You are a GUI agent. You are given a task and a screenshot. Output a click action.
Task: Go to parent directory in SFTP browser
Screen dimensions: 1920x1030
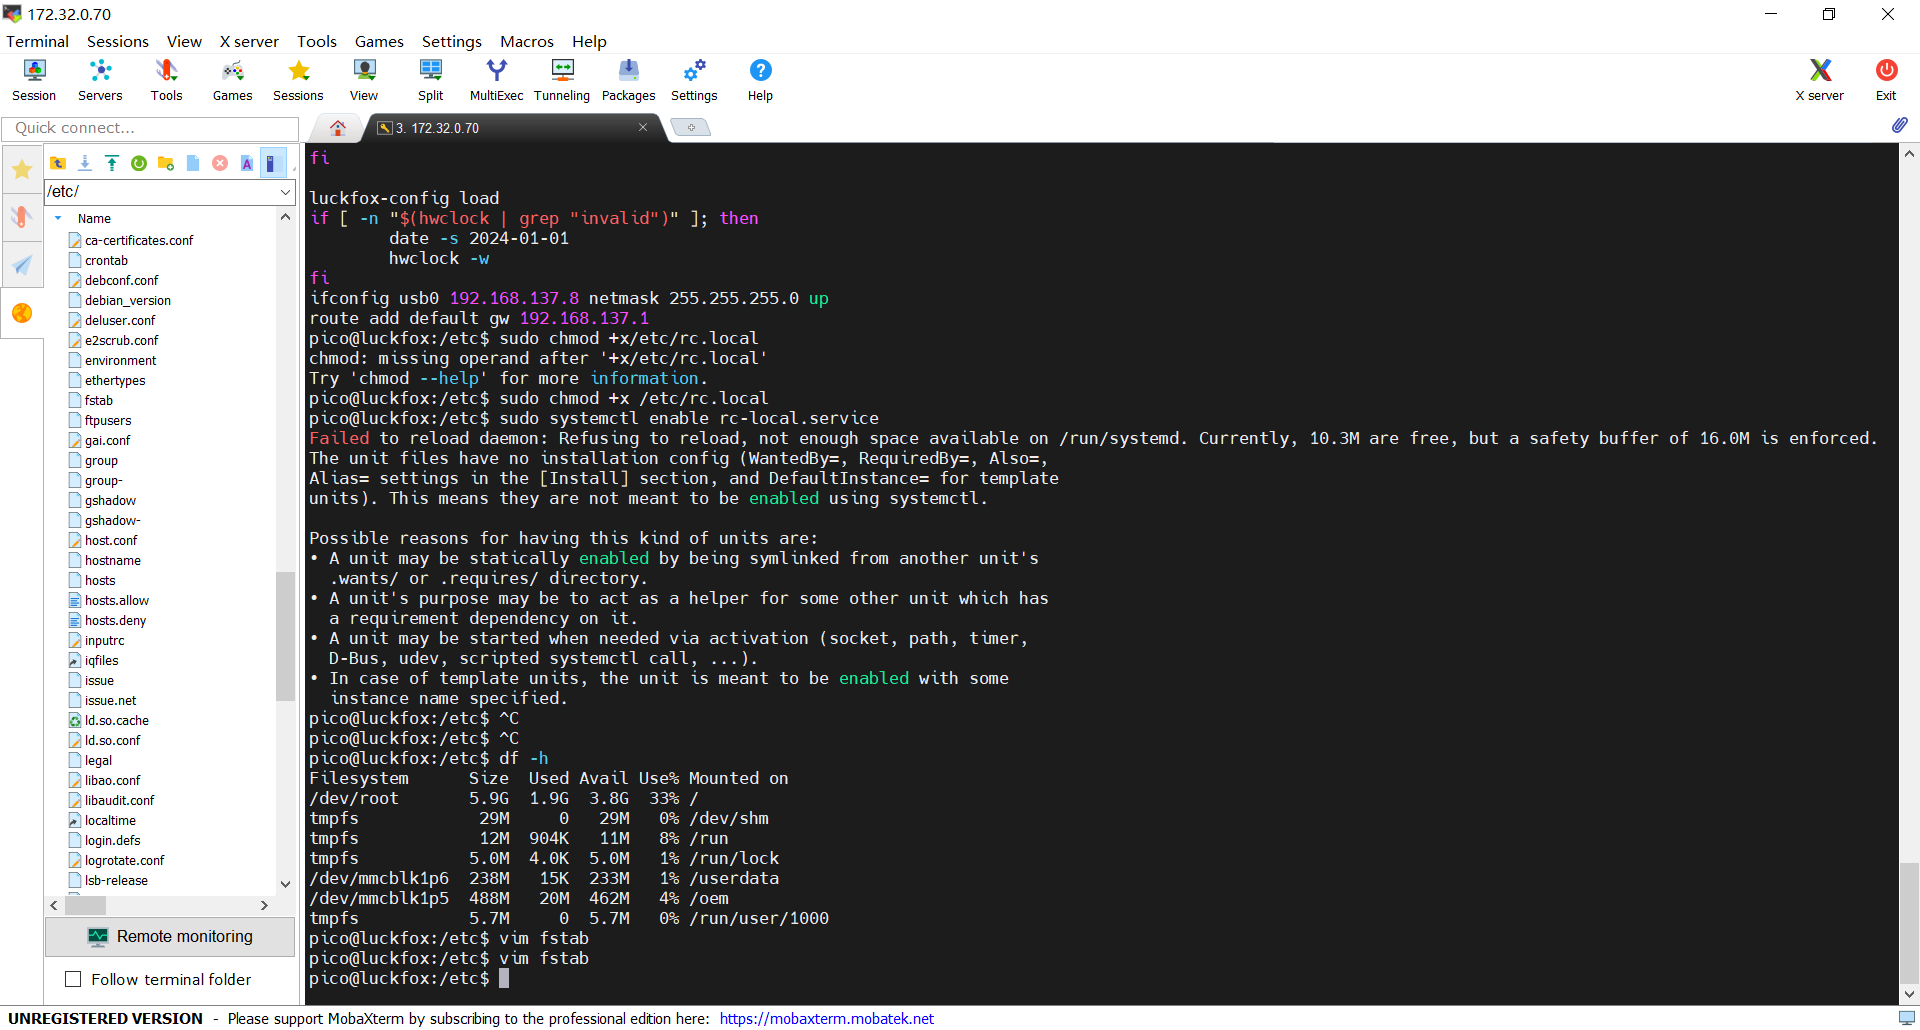58,163
